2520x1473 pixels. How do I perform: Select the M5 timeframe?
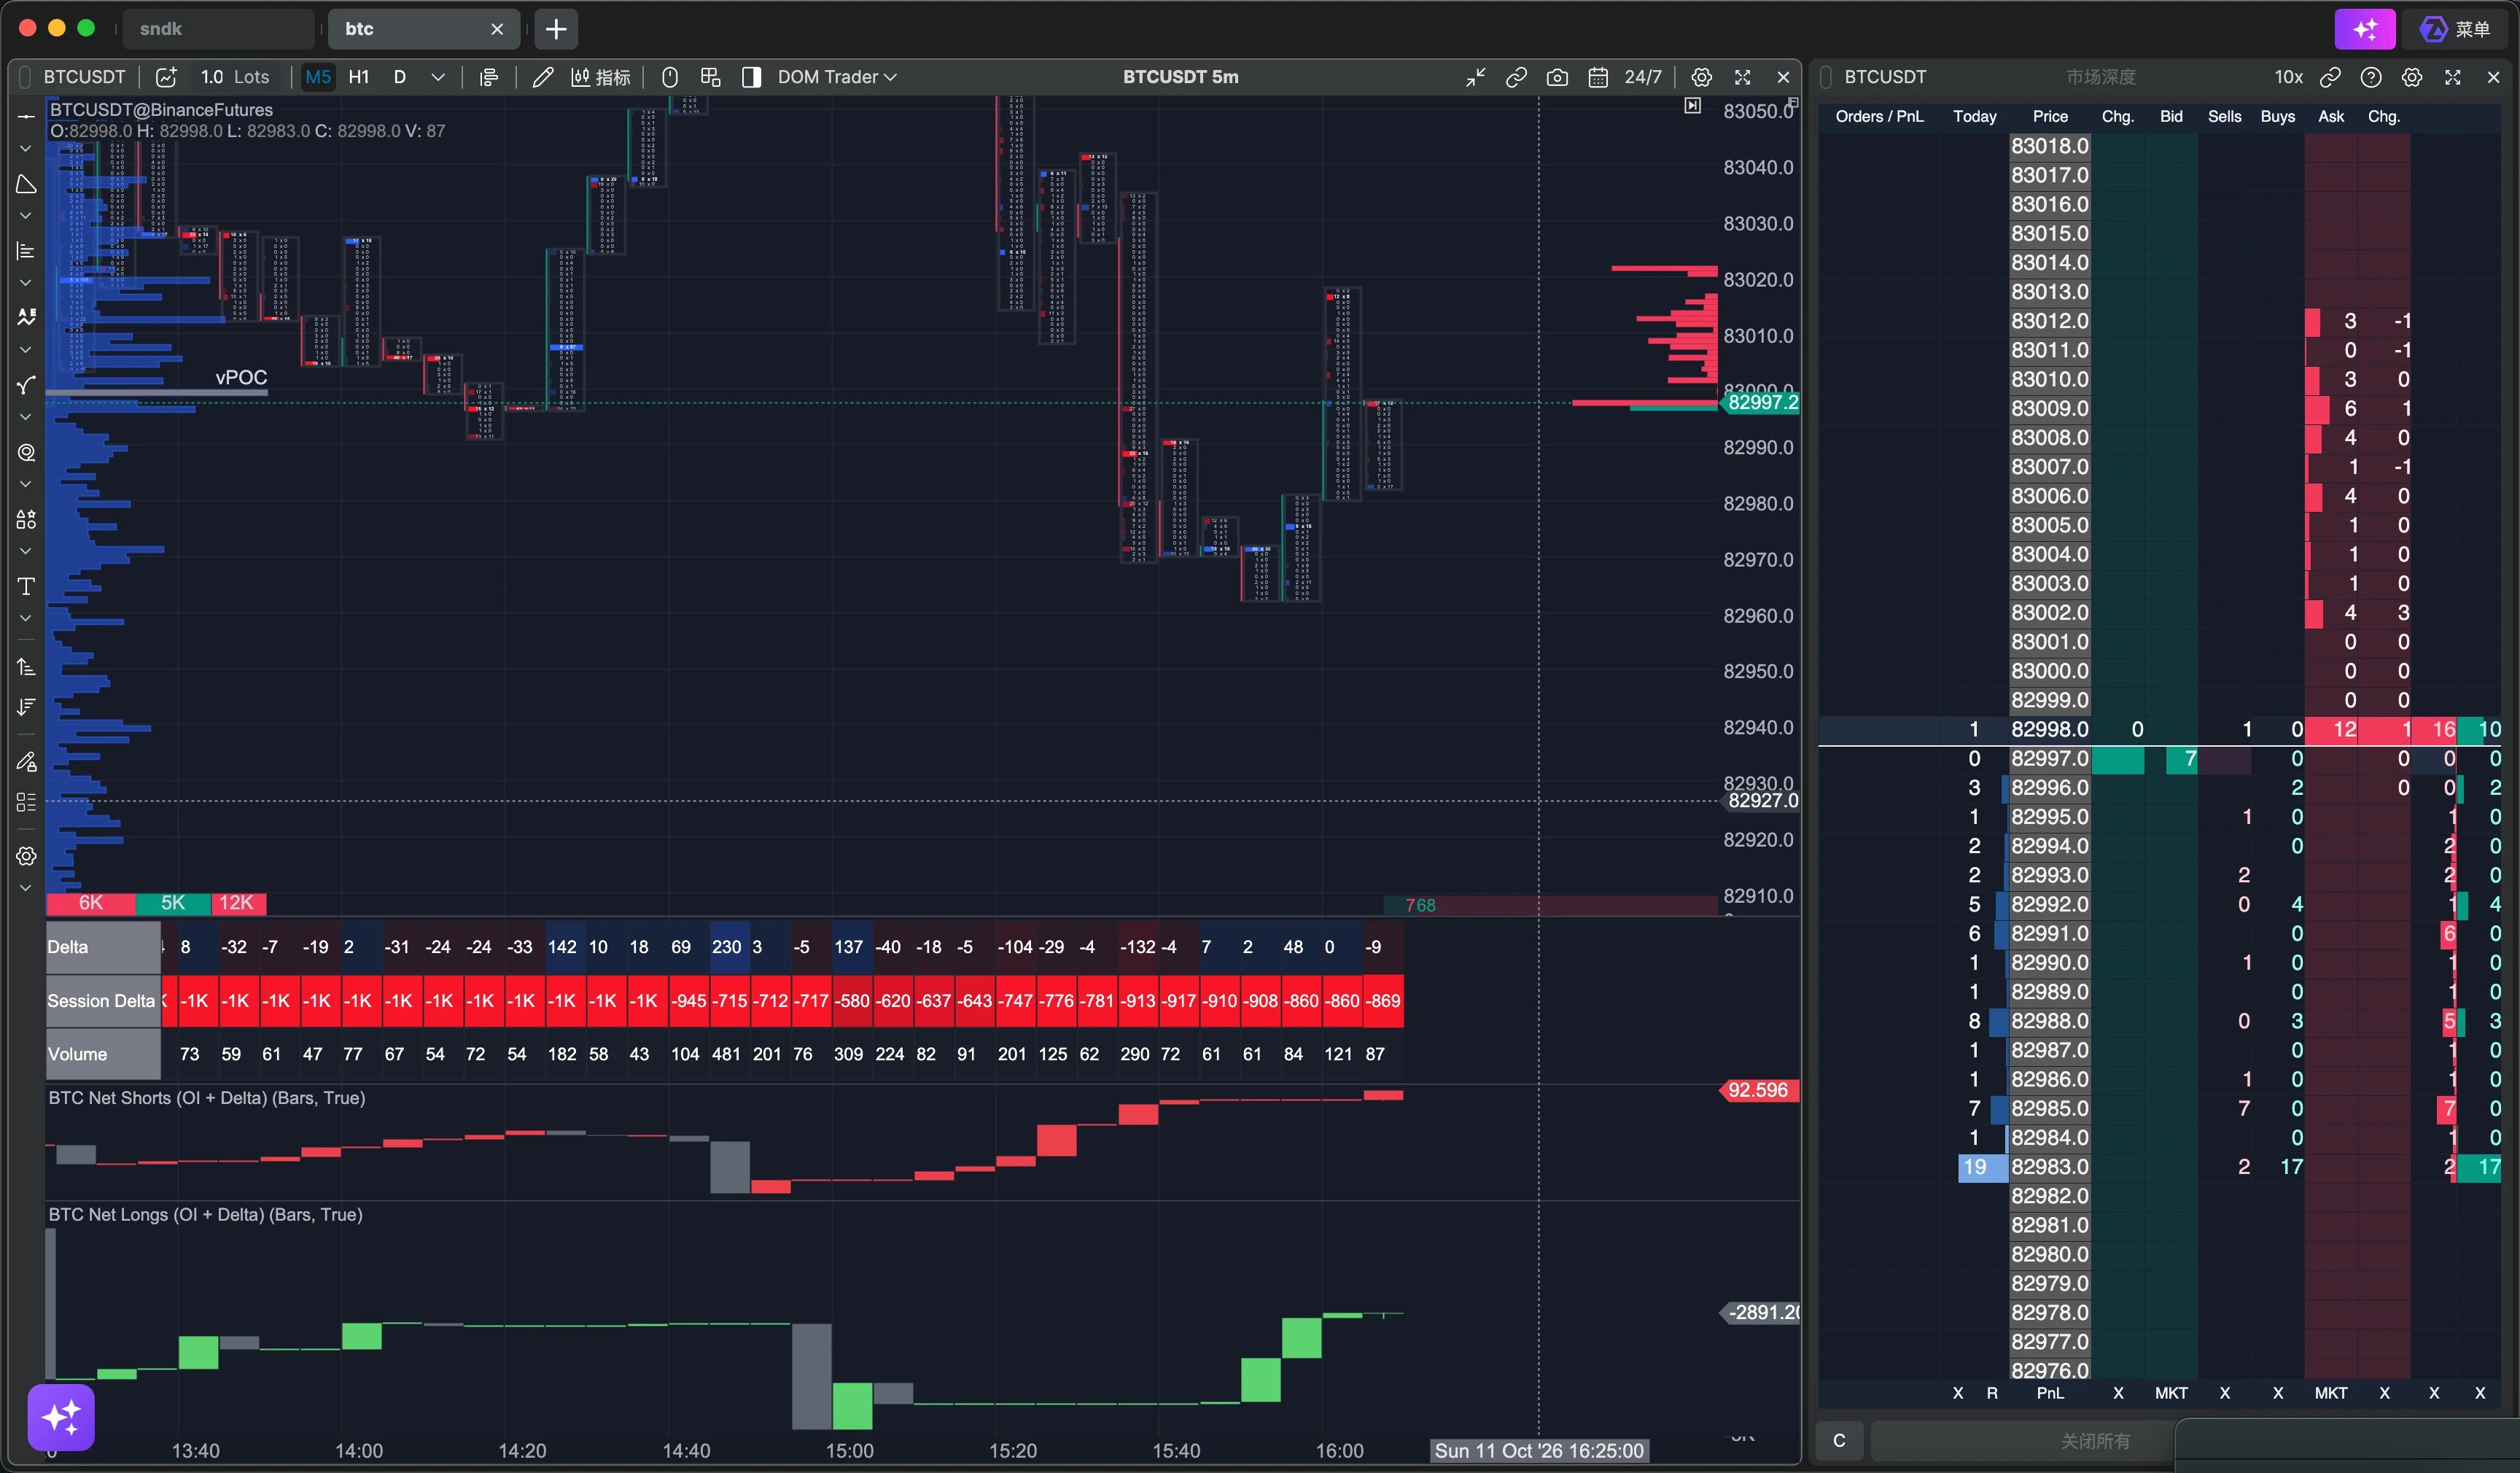click(318, 77)
